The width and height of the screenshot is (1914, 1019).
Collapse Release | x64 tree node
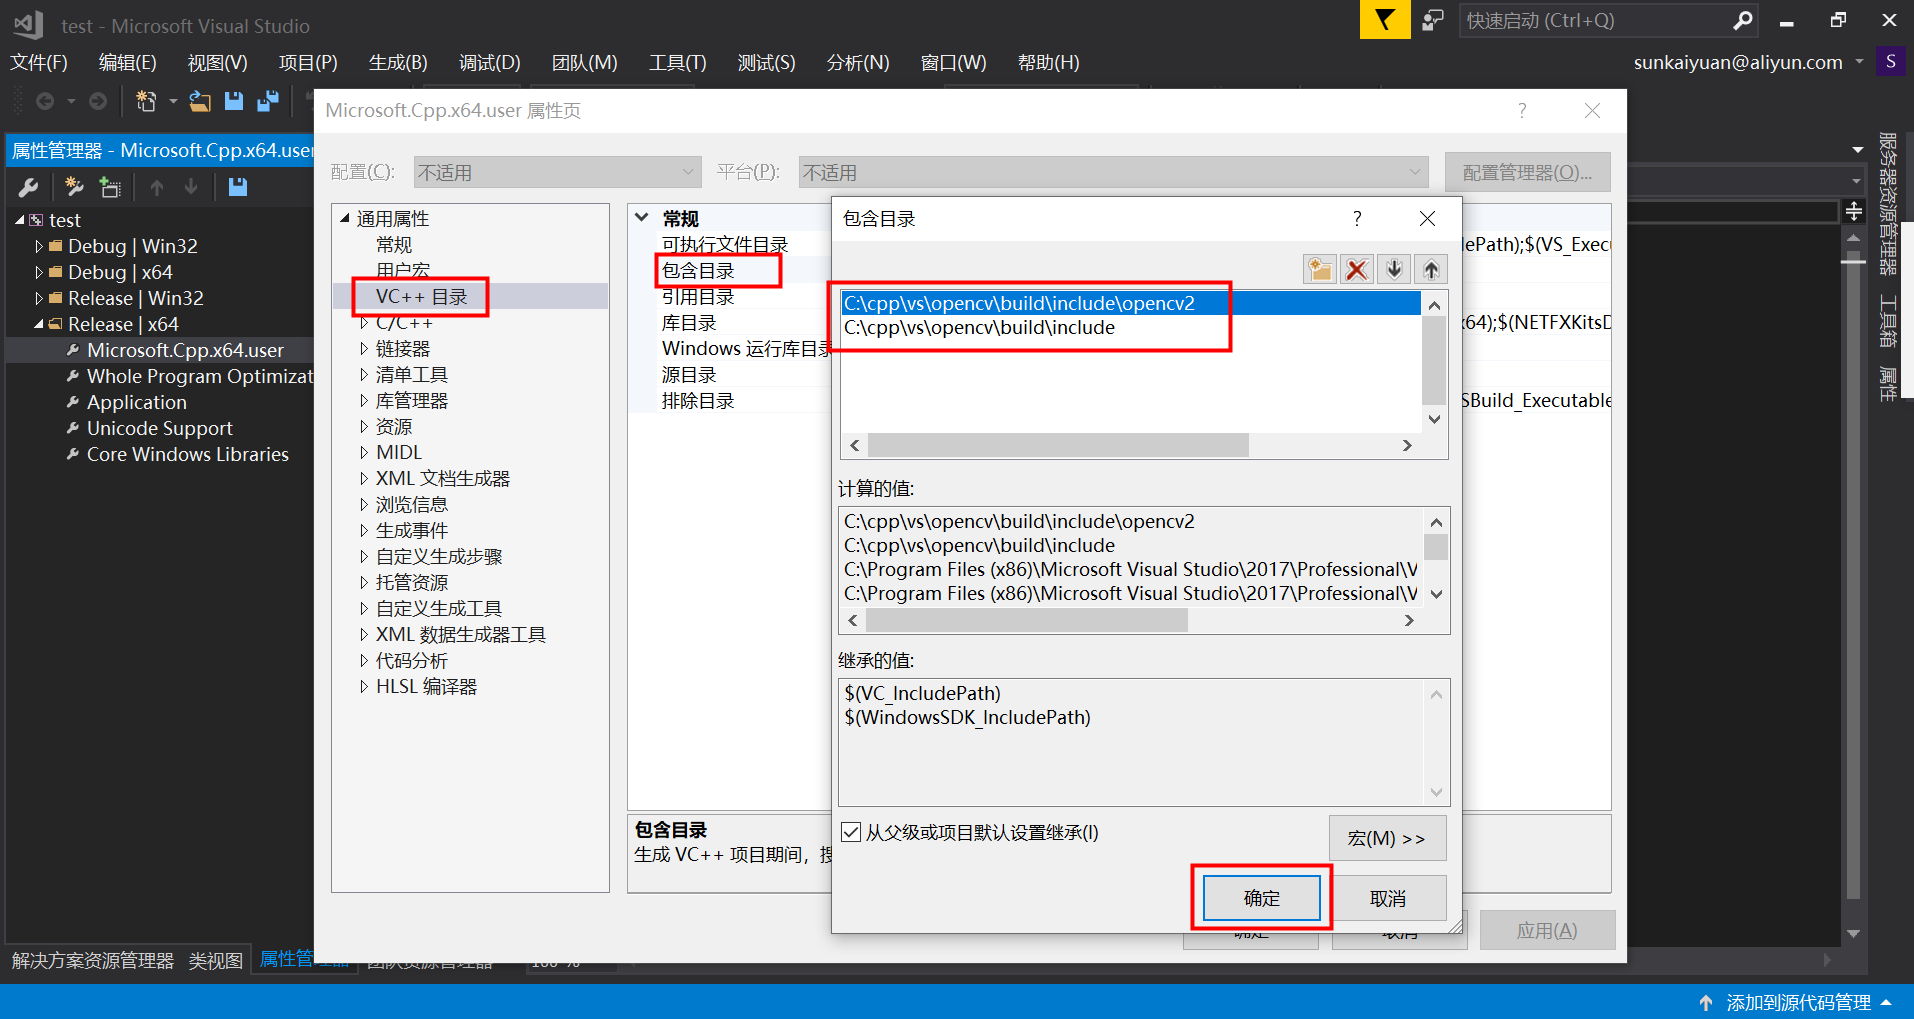point(39,324)
